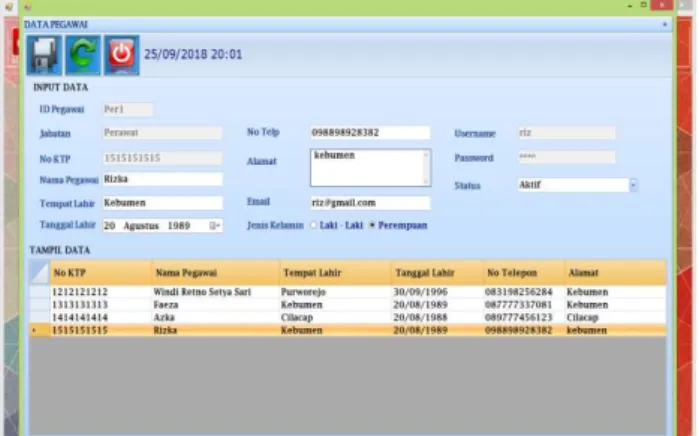This screenshot has height=436, width=699.
Task: Select row of Windi Retno Setya Sari
Action: click(x=348, y=292)
